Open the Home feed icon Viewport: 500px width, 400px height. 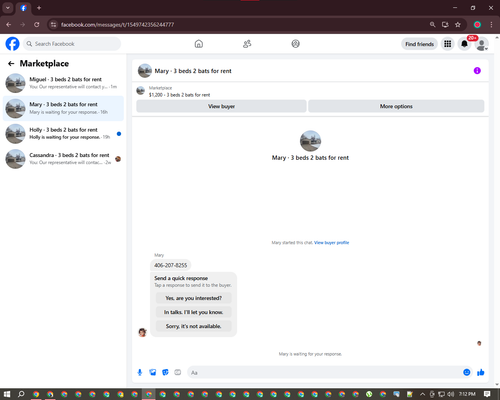pyautogui.click(x=199, y=44)
